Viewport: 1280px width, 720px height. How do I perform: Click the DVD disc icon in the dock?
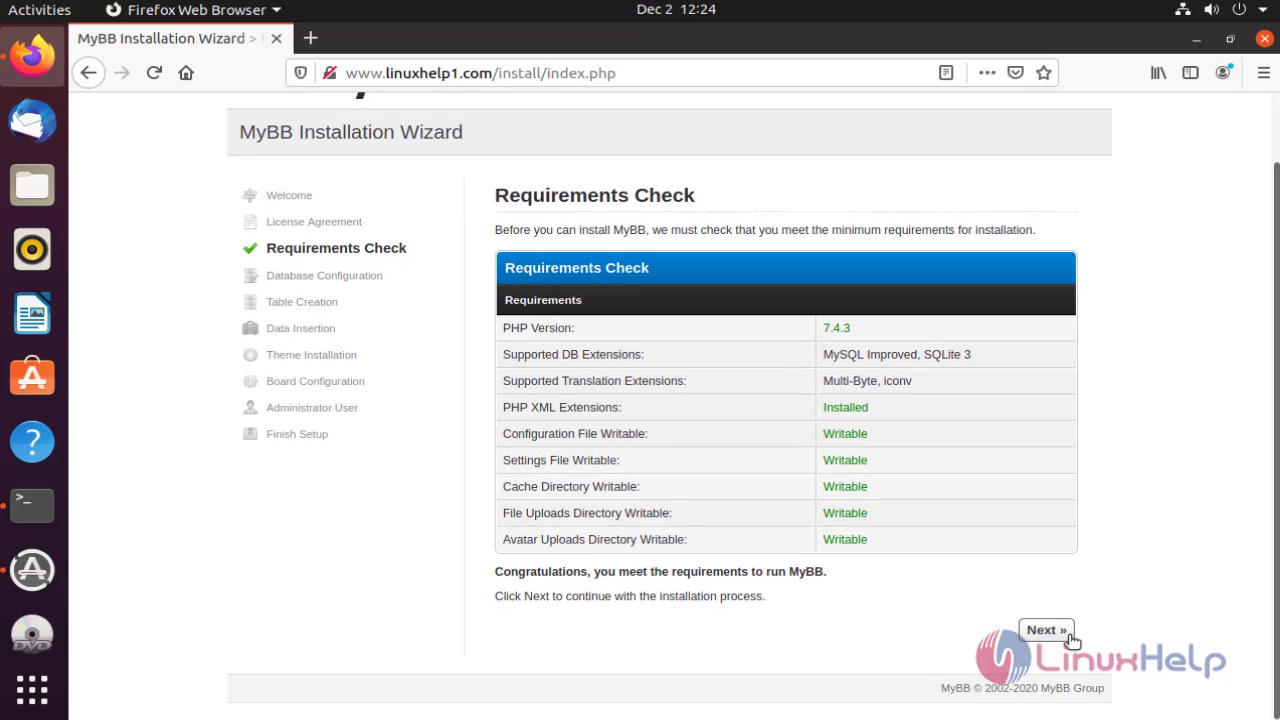[33, 634]
